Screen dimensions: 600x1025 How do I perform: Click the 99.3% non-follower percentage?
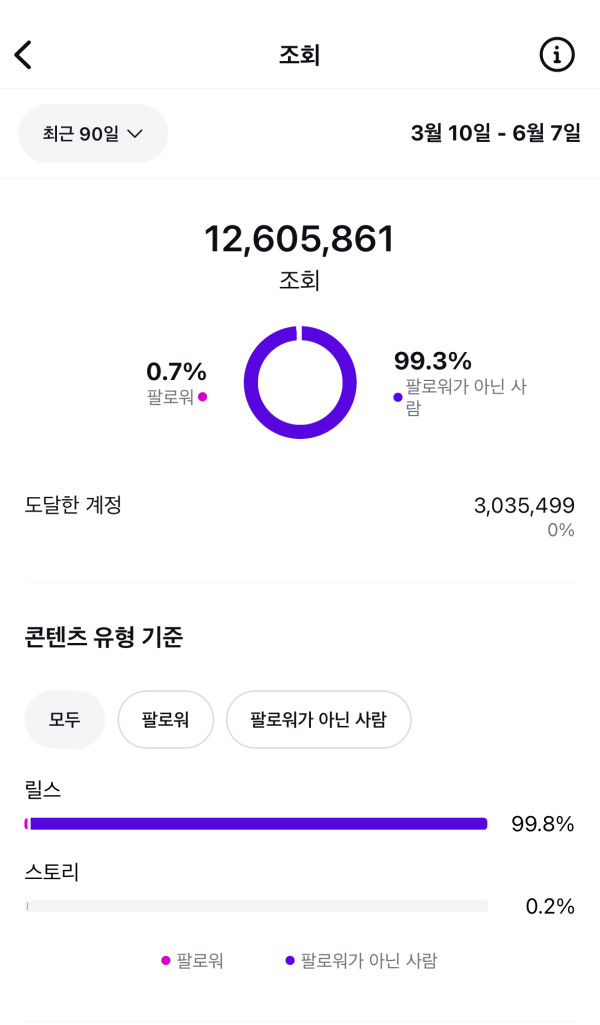click(433, 361)
